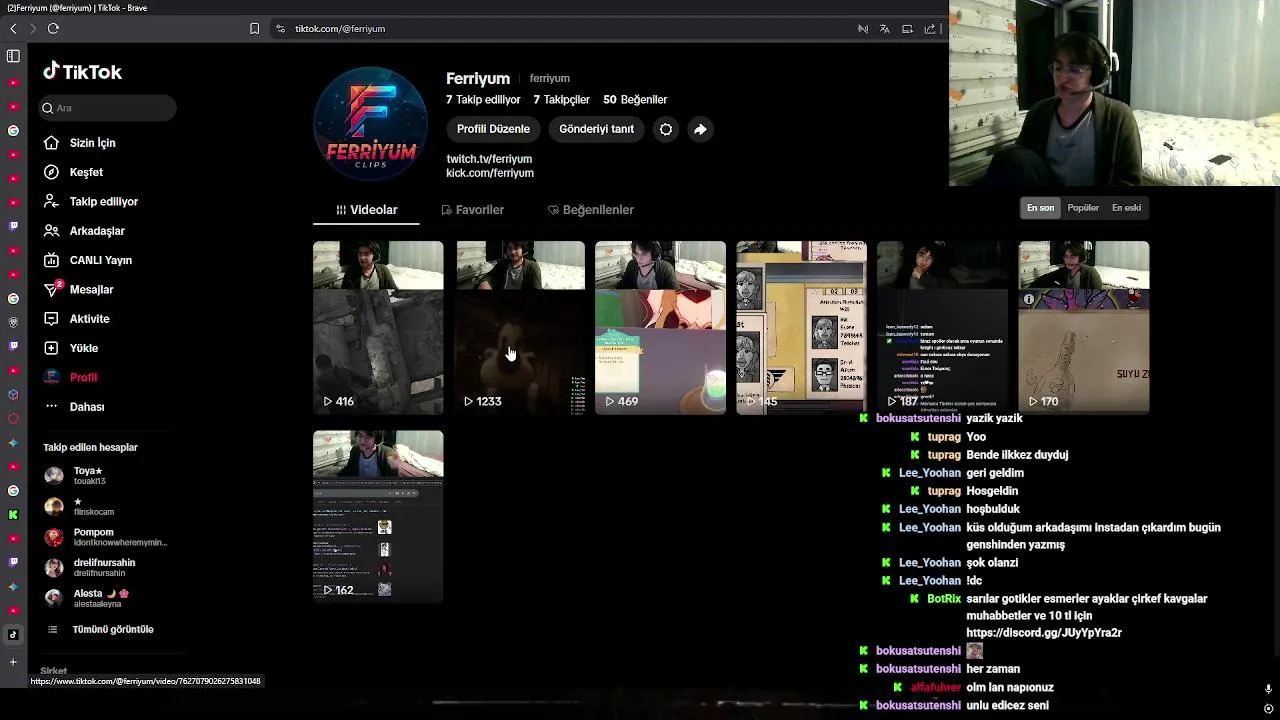Click alfafuhrer username in the chat overlay
1280x720 pixels.
(935, 688)
